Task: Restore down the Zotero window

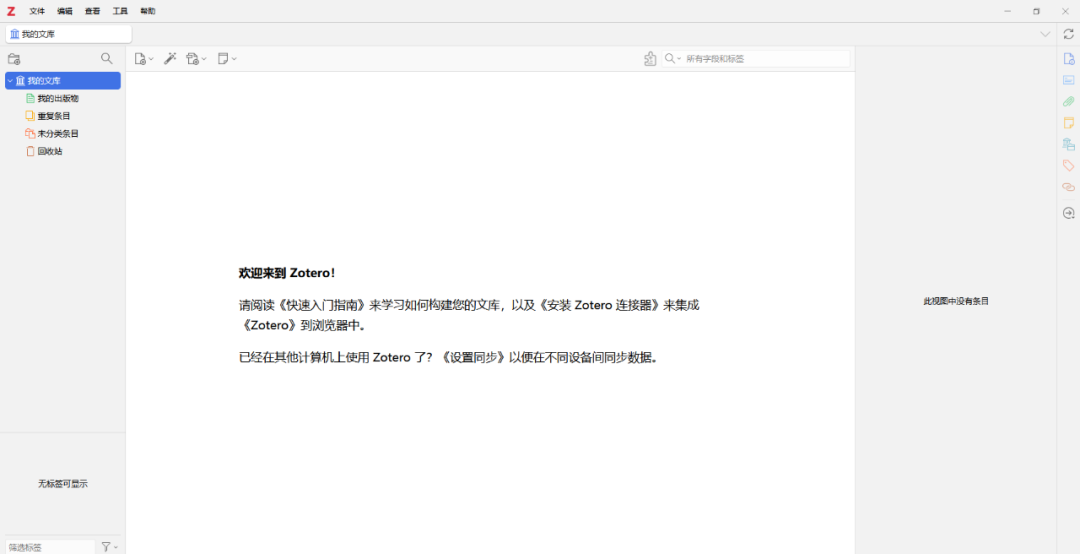Action: [1037, 11]
